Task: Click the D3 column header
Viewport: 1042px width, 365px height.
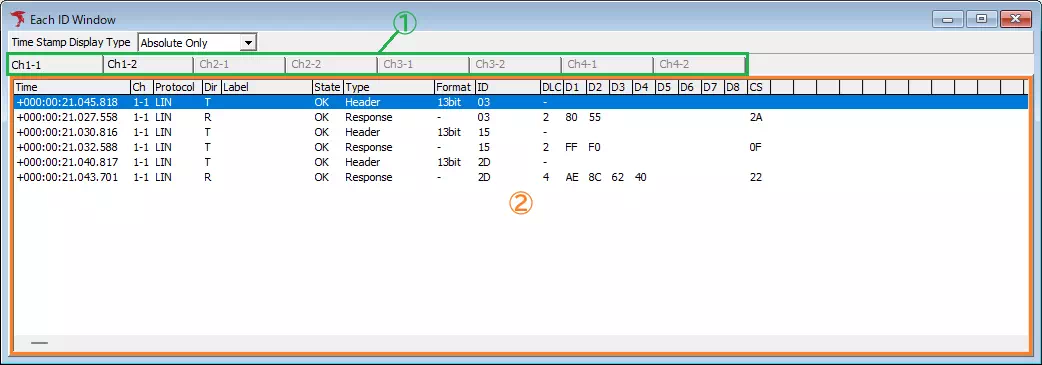Action: click(x=621, y=87)
